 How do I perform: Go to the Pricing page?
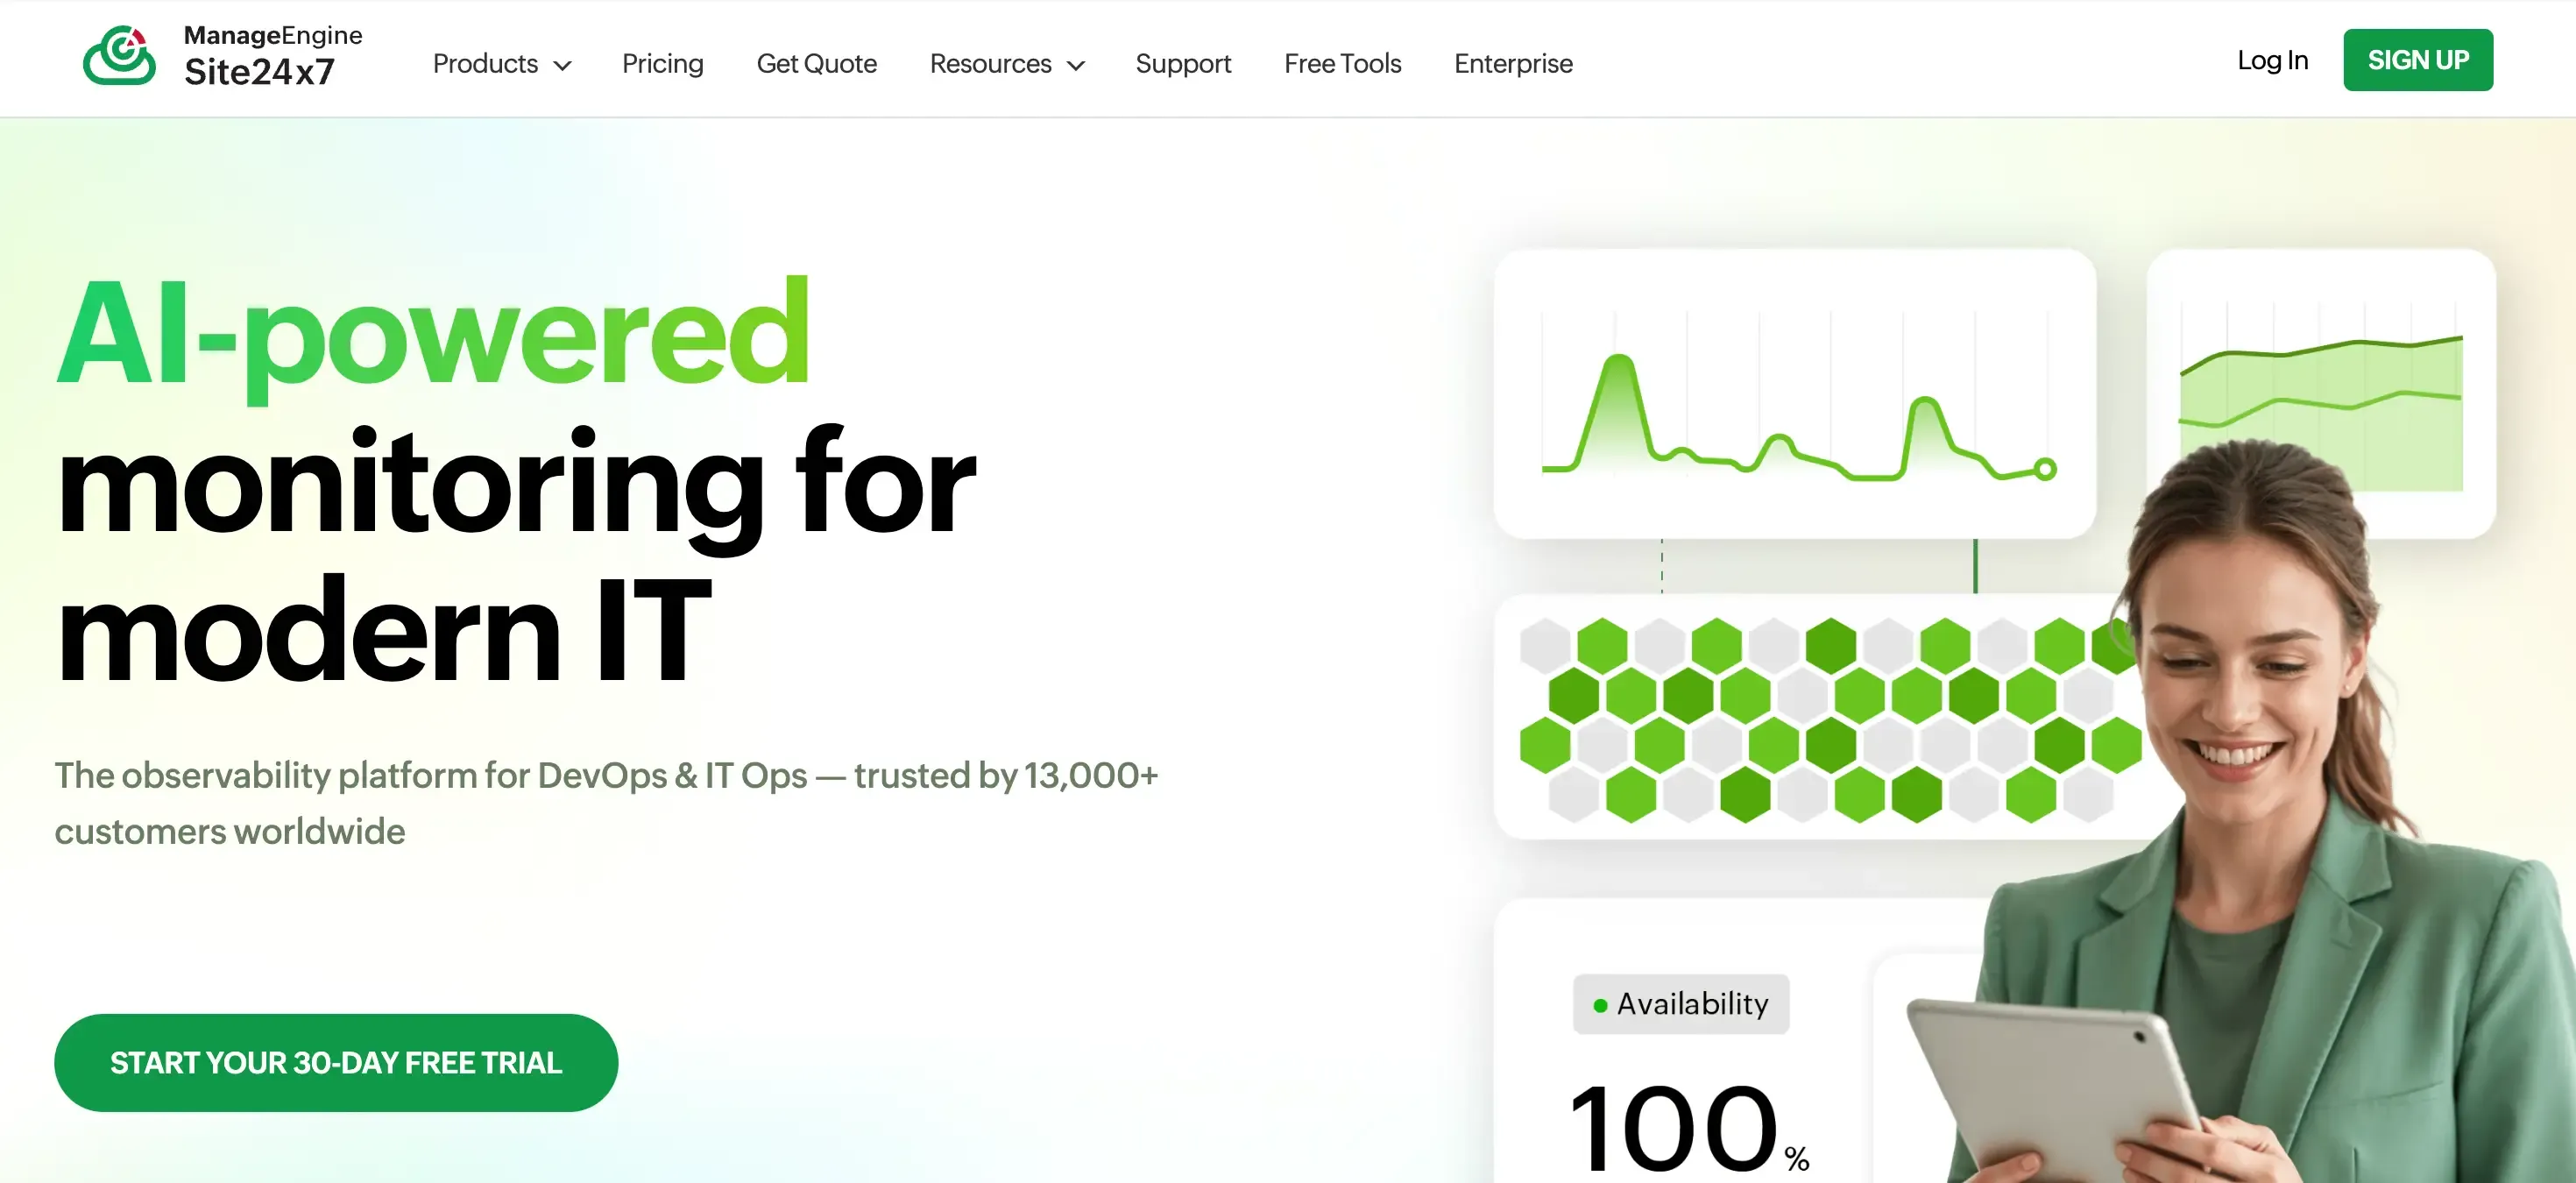tap(662, 63)
